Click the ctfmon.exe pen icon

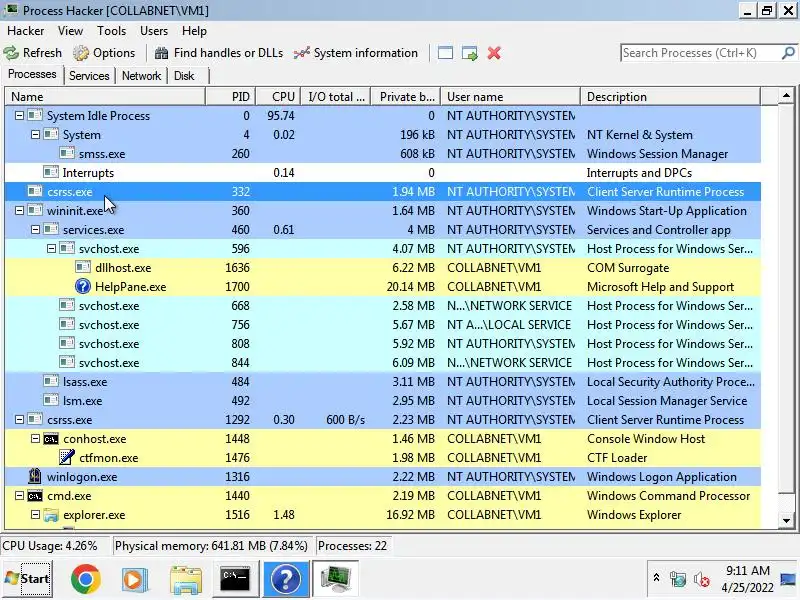coord(67,457)
